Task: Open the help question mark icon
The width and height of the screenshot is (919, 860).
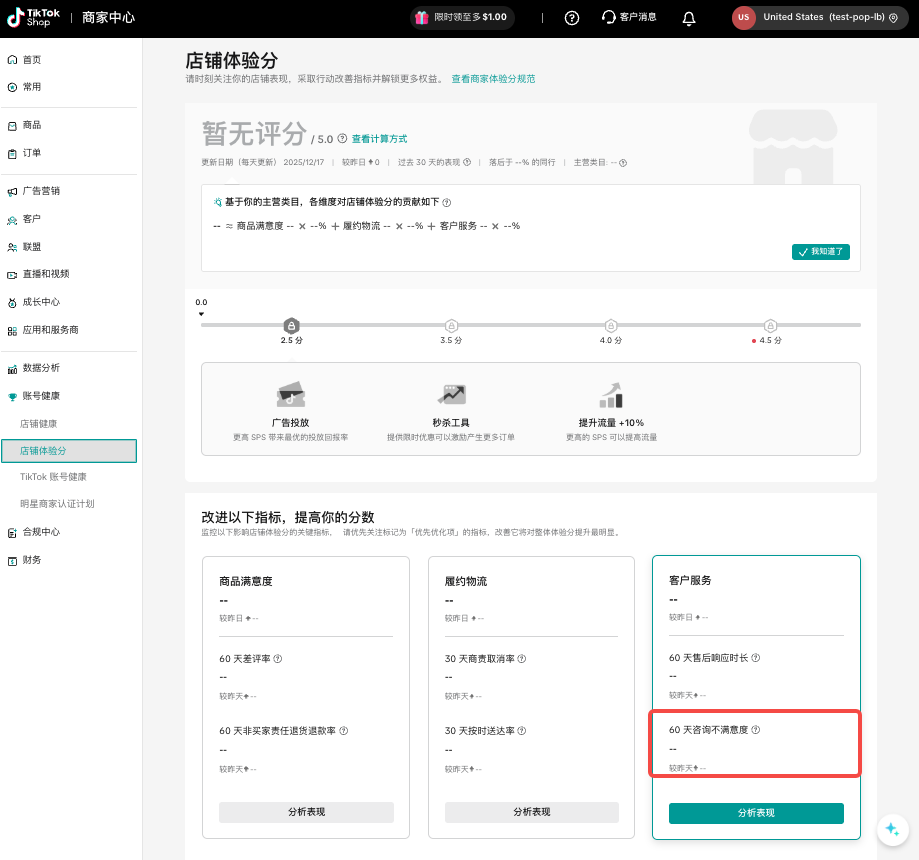Action: point(572,18)
